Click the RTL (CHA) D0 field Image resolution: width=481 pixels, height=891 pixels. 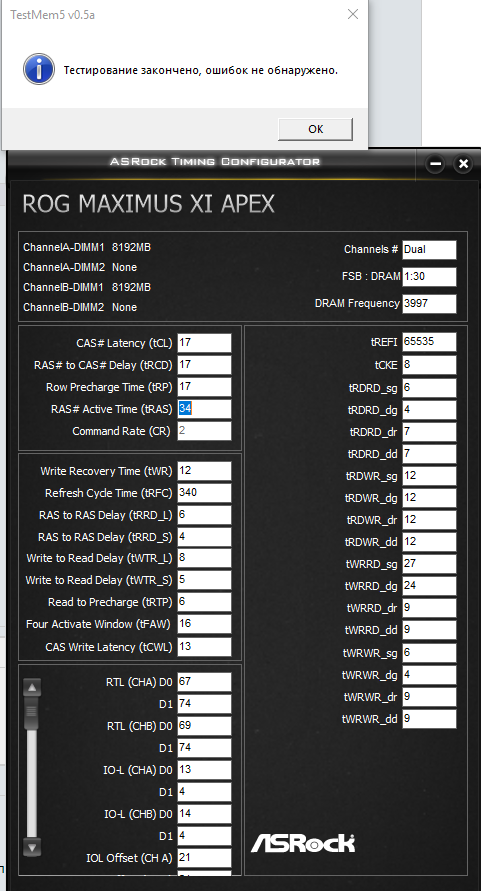[x=204, y=682]
